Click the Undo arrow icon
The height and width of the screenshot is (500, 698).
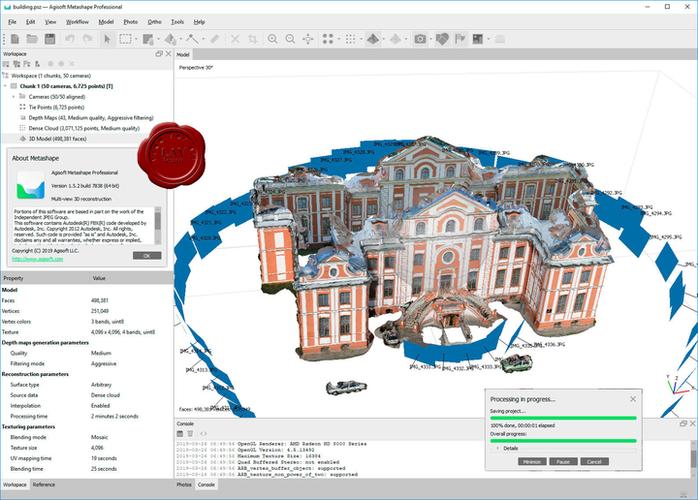point(69,39)
